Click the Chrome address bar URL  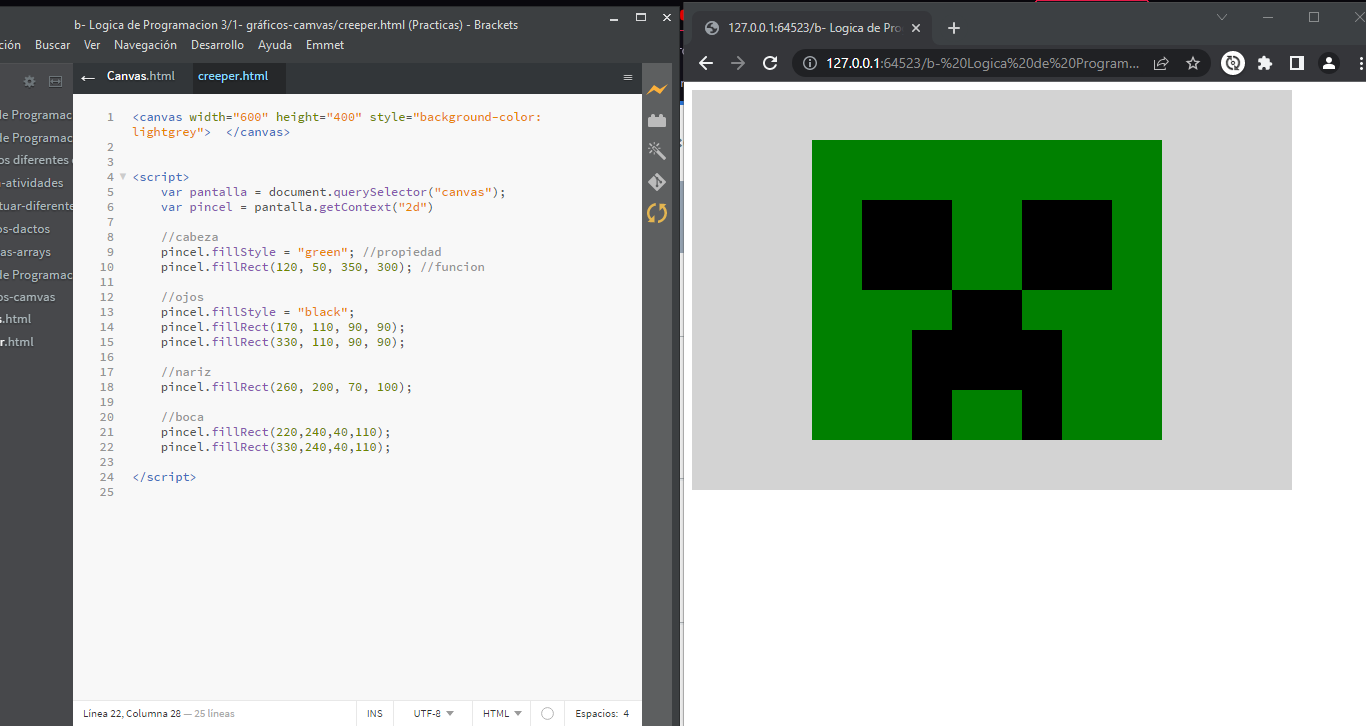(x=982, y=63)
